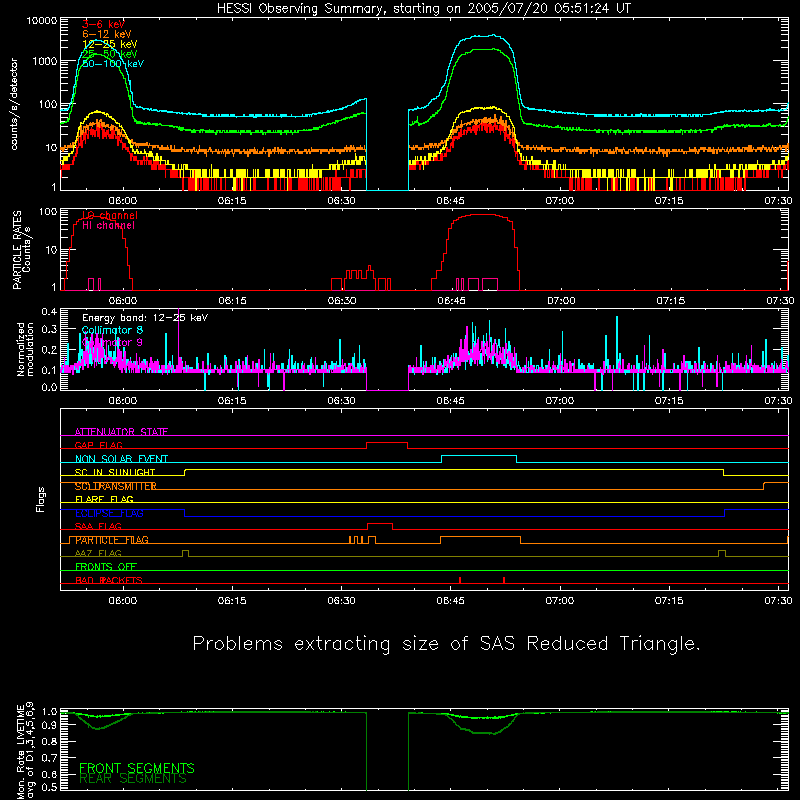Select the ATTENUATOR_STATE flag label
Image resolution: width=800 pixels, height=800 pixels.
click(x=121, y=432)
